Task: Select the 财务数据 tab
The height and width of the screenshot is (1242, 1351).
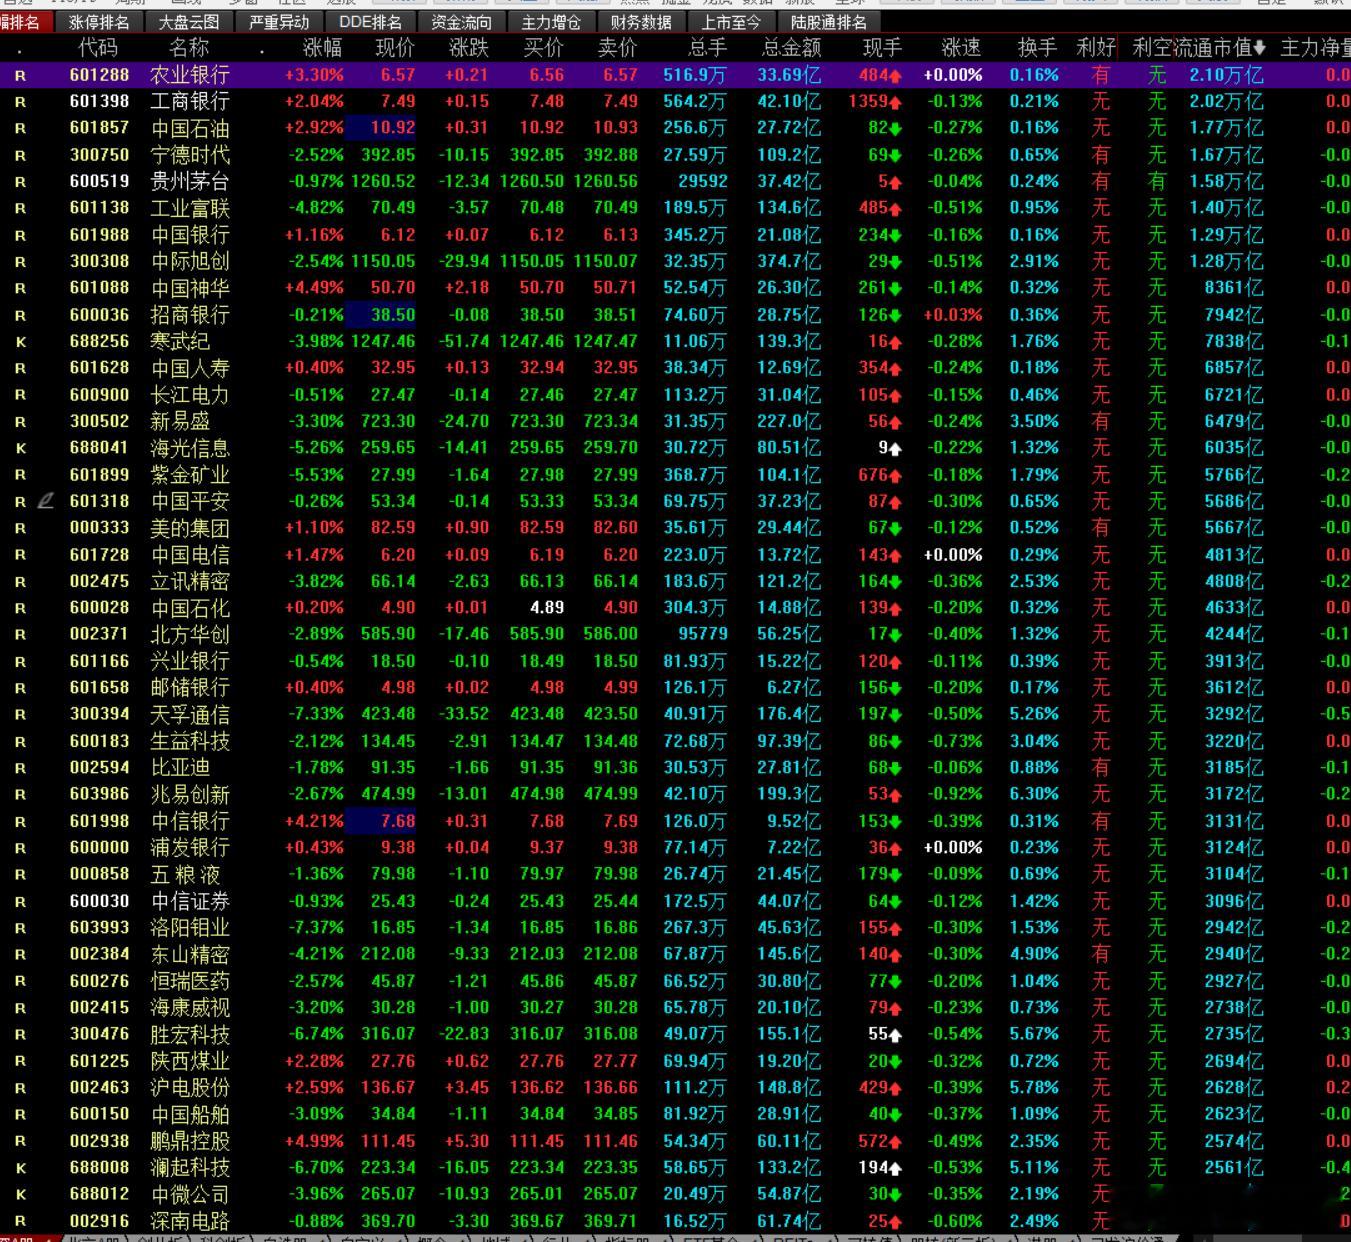Action: click(x=641, y=22)
